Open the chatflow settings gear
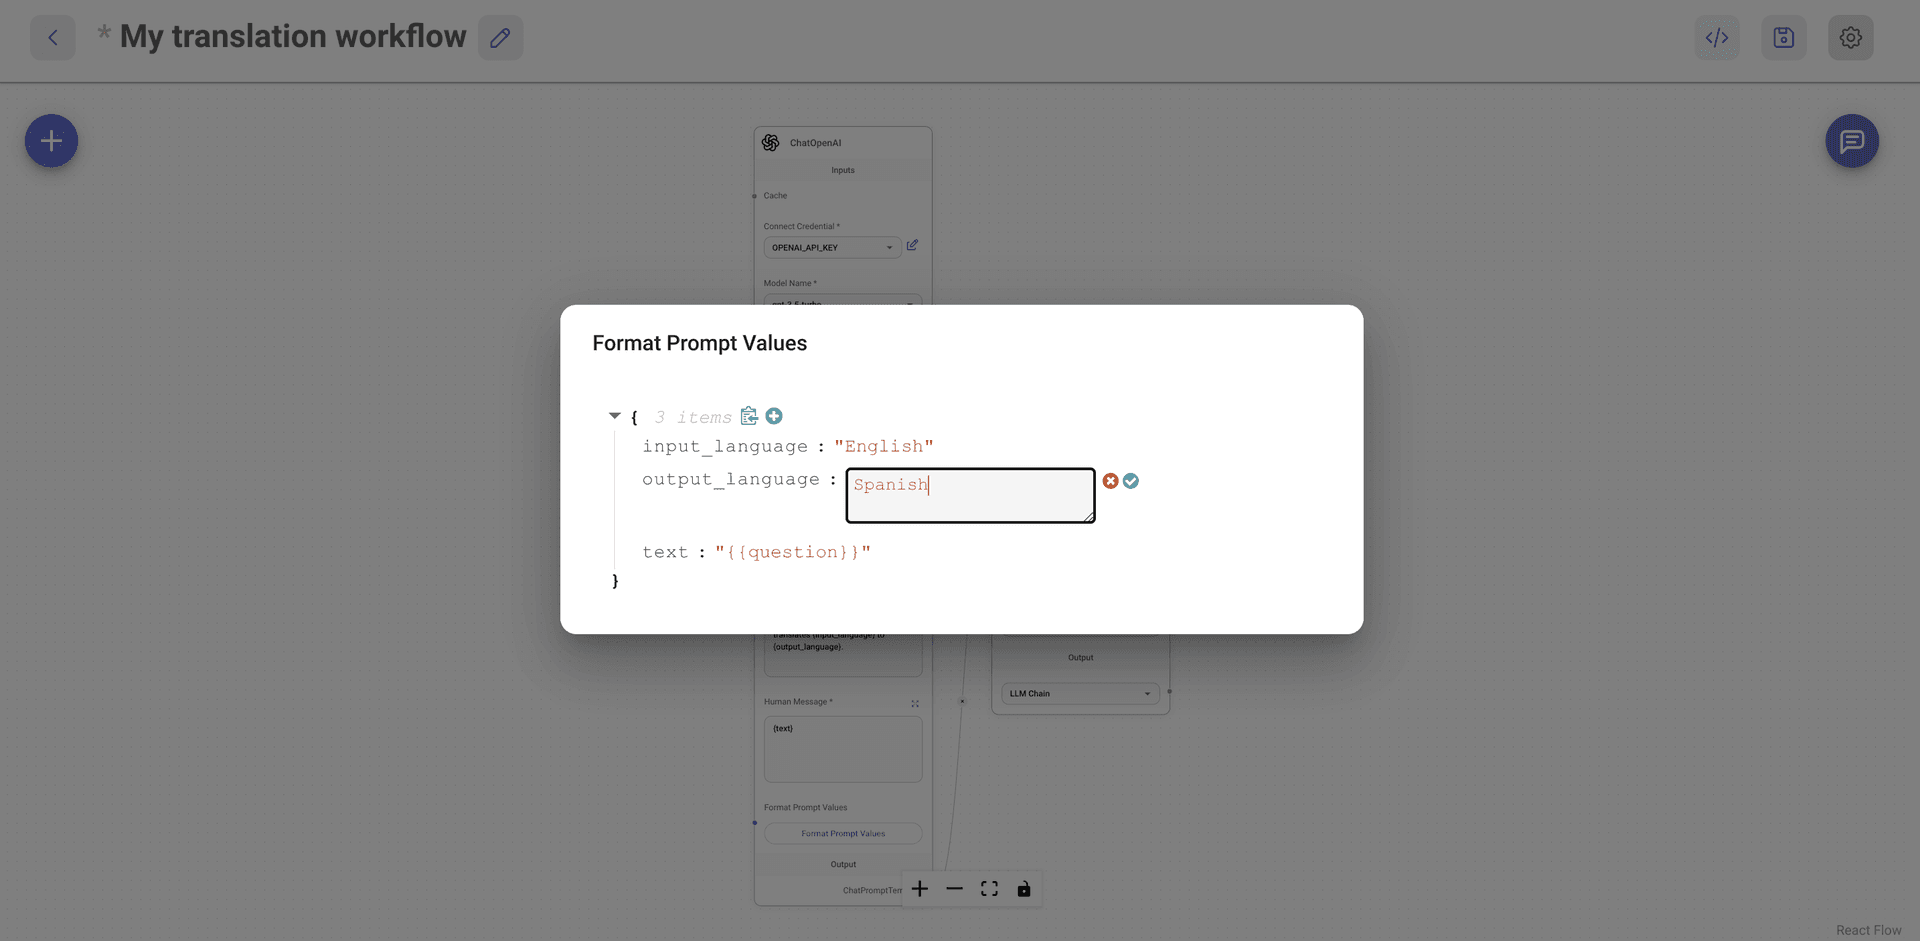The width and height of the screenshot is (1920, 941). (1851, 38)
